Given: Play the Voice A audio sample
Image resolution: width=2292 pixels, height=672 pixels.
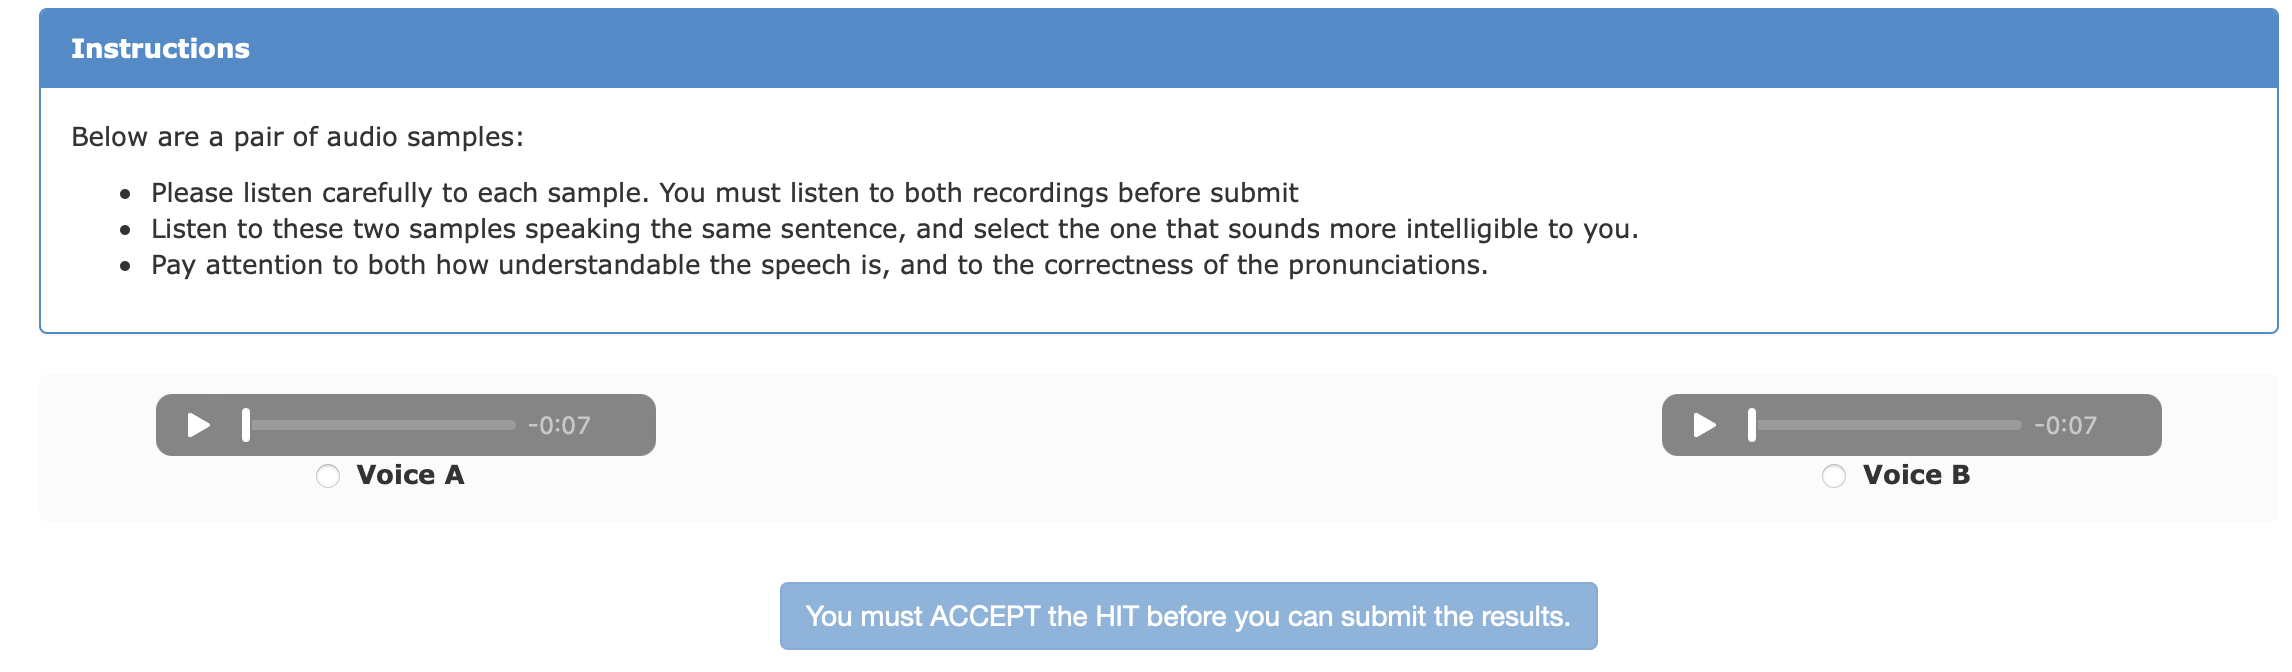Looking at the screenshot, I should coord(199,425).
